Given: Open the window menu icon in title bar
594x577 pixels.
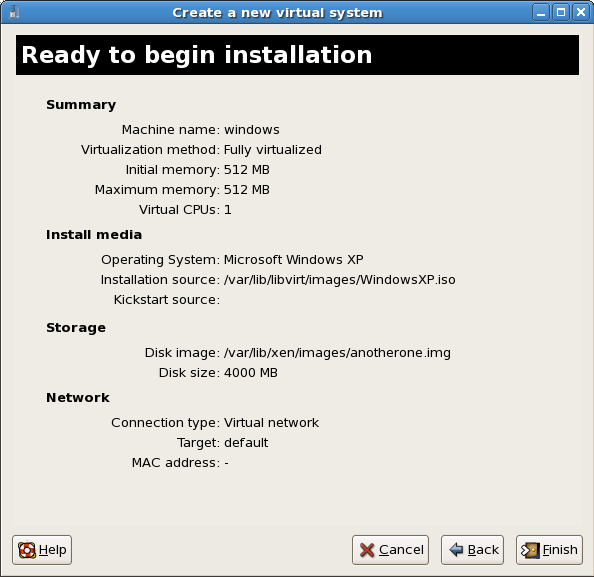Looking at the screenshot, I should point(14,12).
